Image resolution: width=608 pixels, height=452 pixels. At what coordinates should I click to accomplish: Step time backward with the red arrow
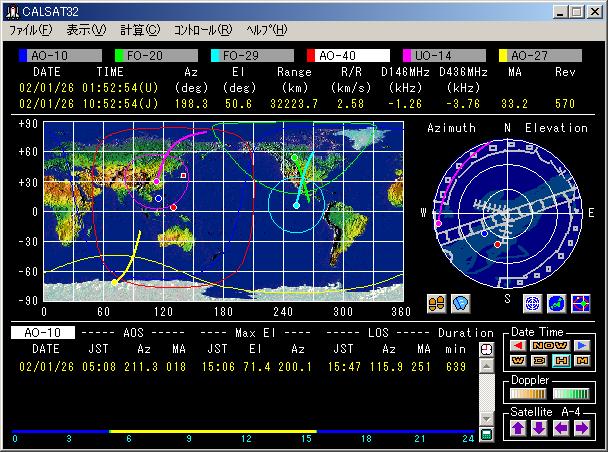point(518,345)
